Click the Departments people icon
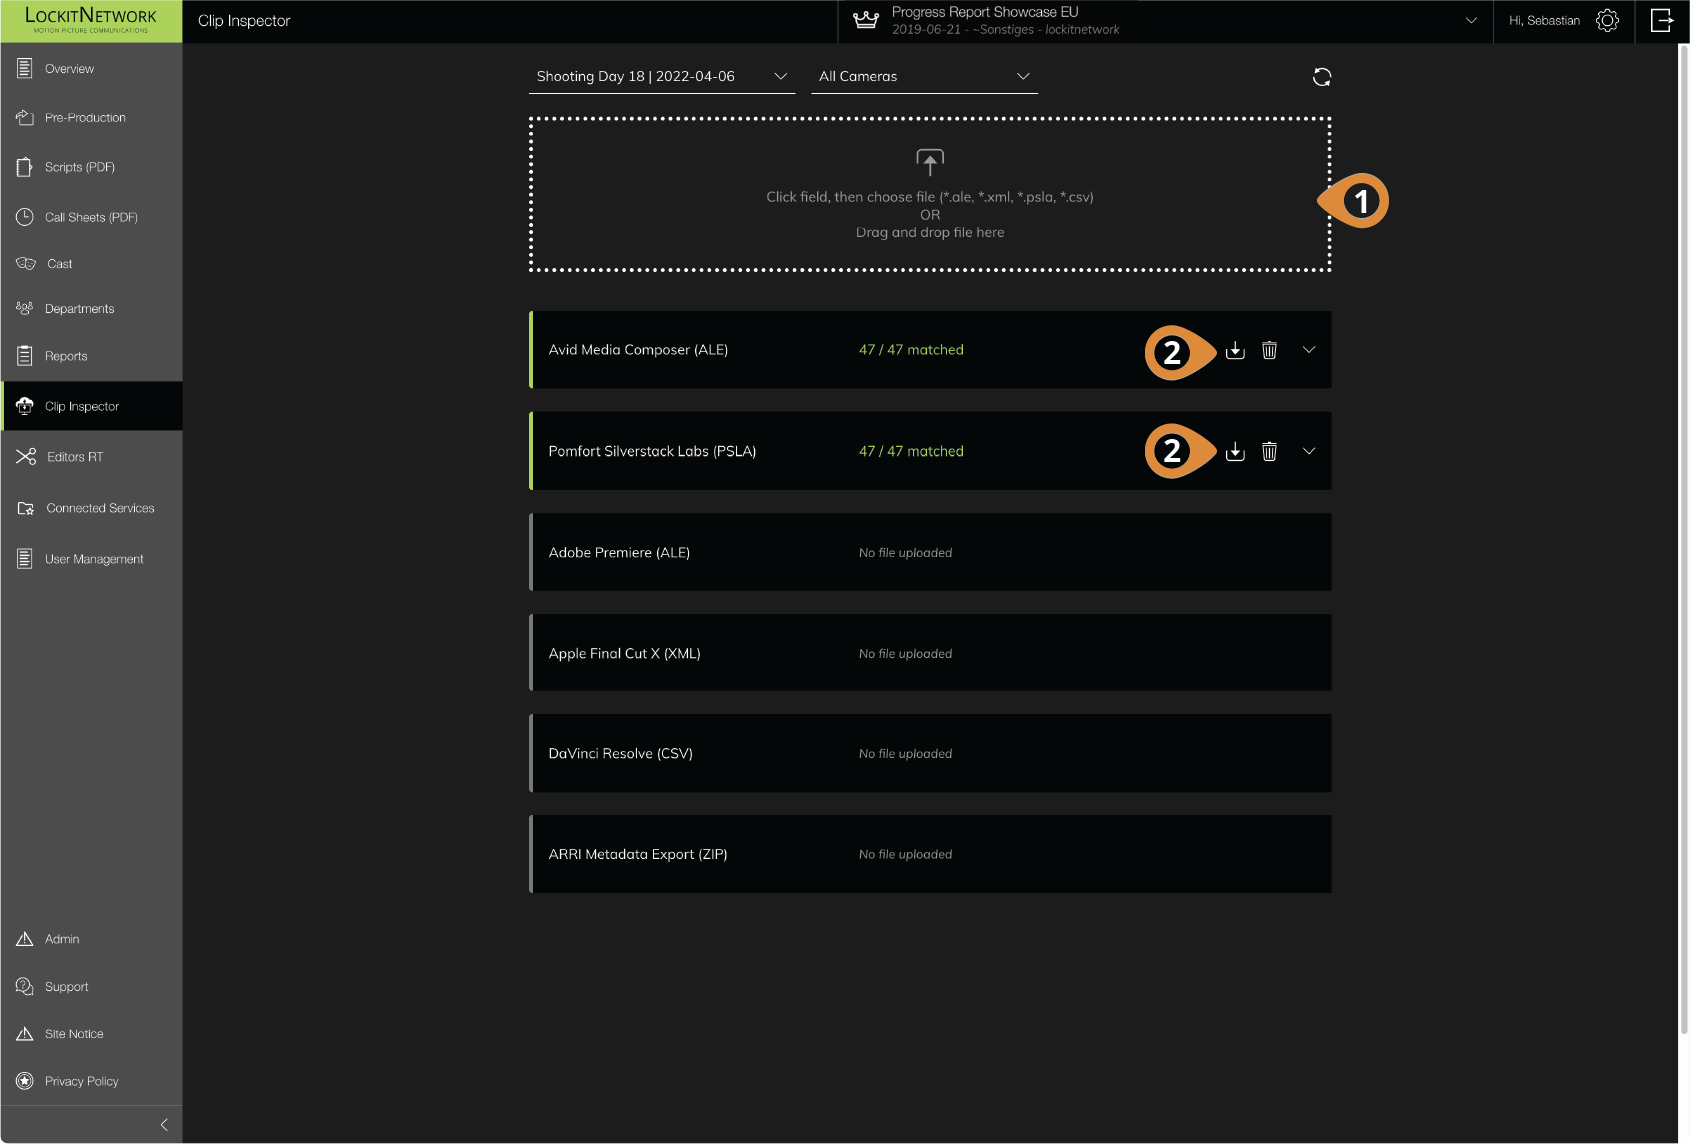 click(25, 309)
